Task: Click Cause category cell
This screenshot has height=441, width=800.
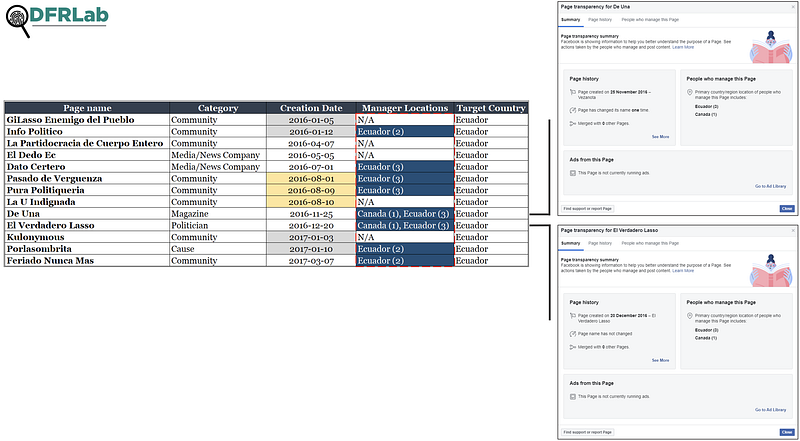Action: coord(218,249)
